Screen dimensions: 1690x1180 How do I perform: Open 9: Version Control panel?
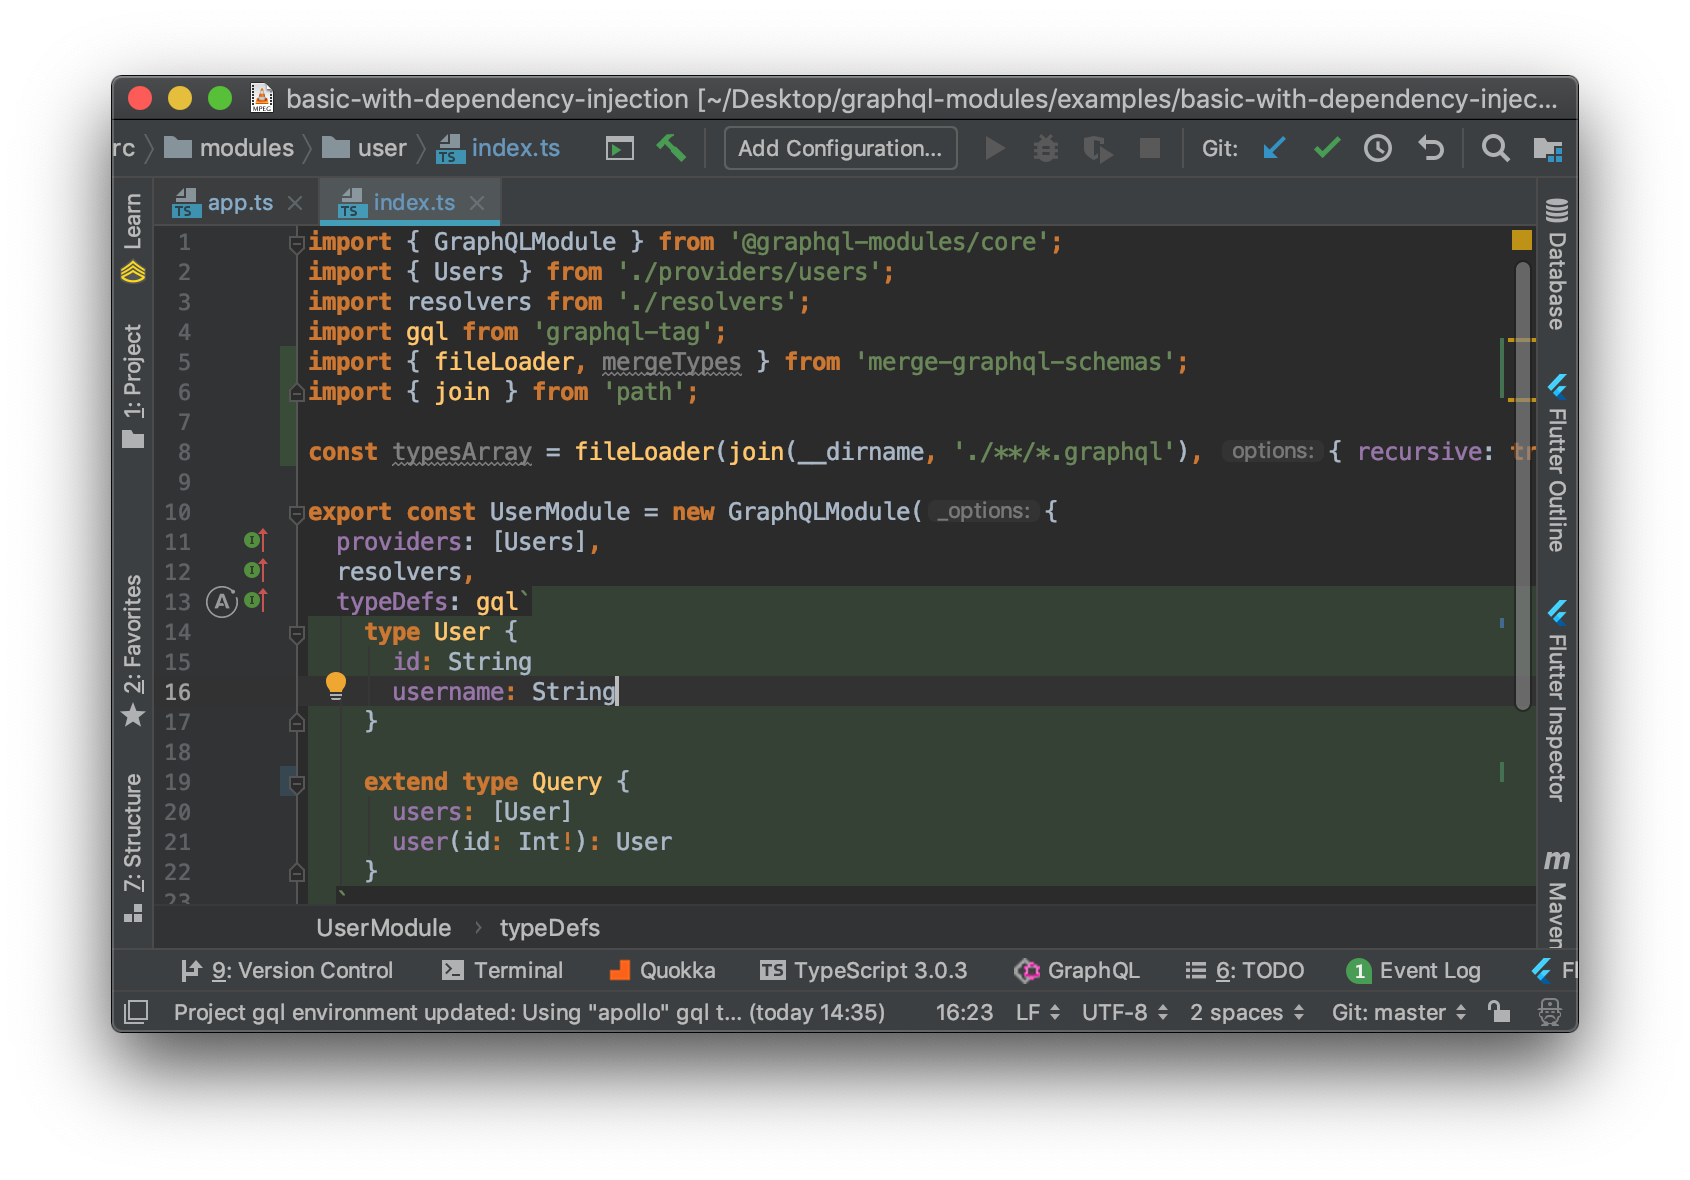287,970
